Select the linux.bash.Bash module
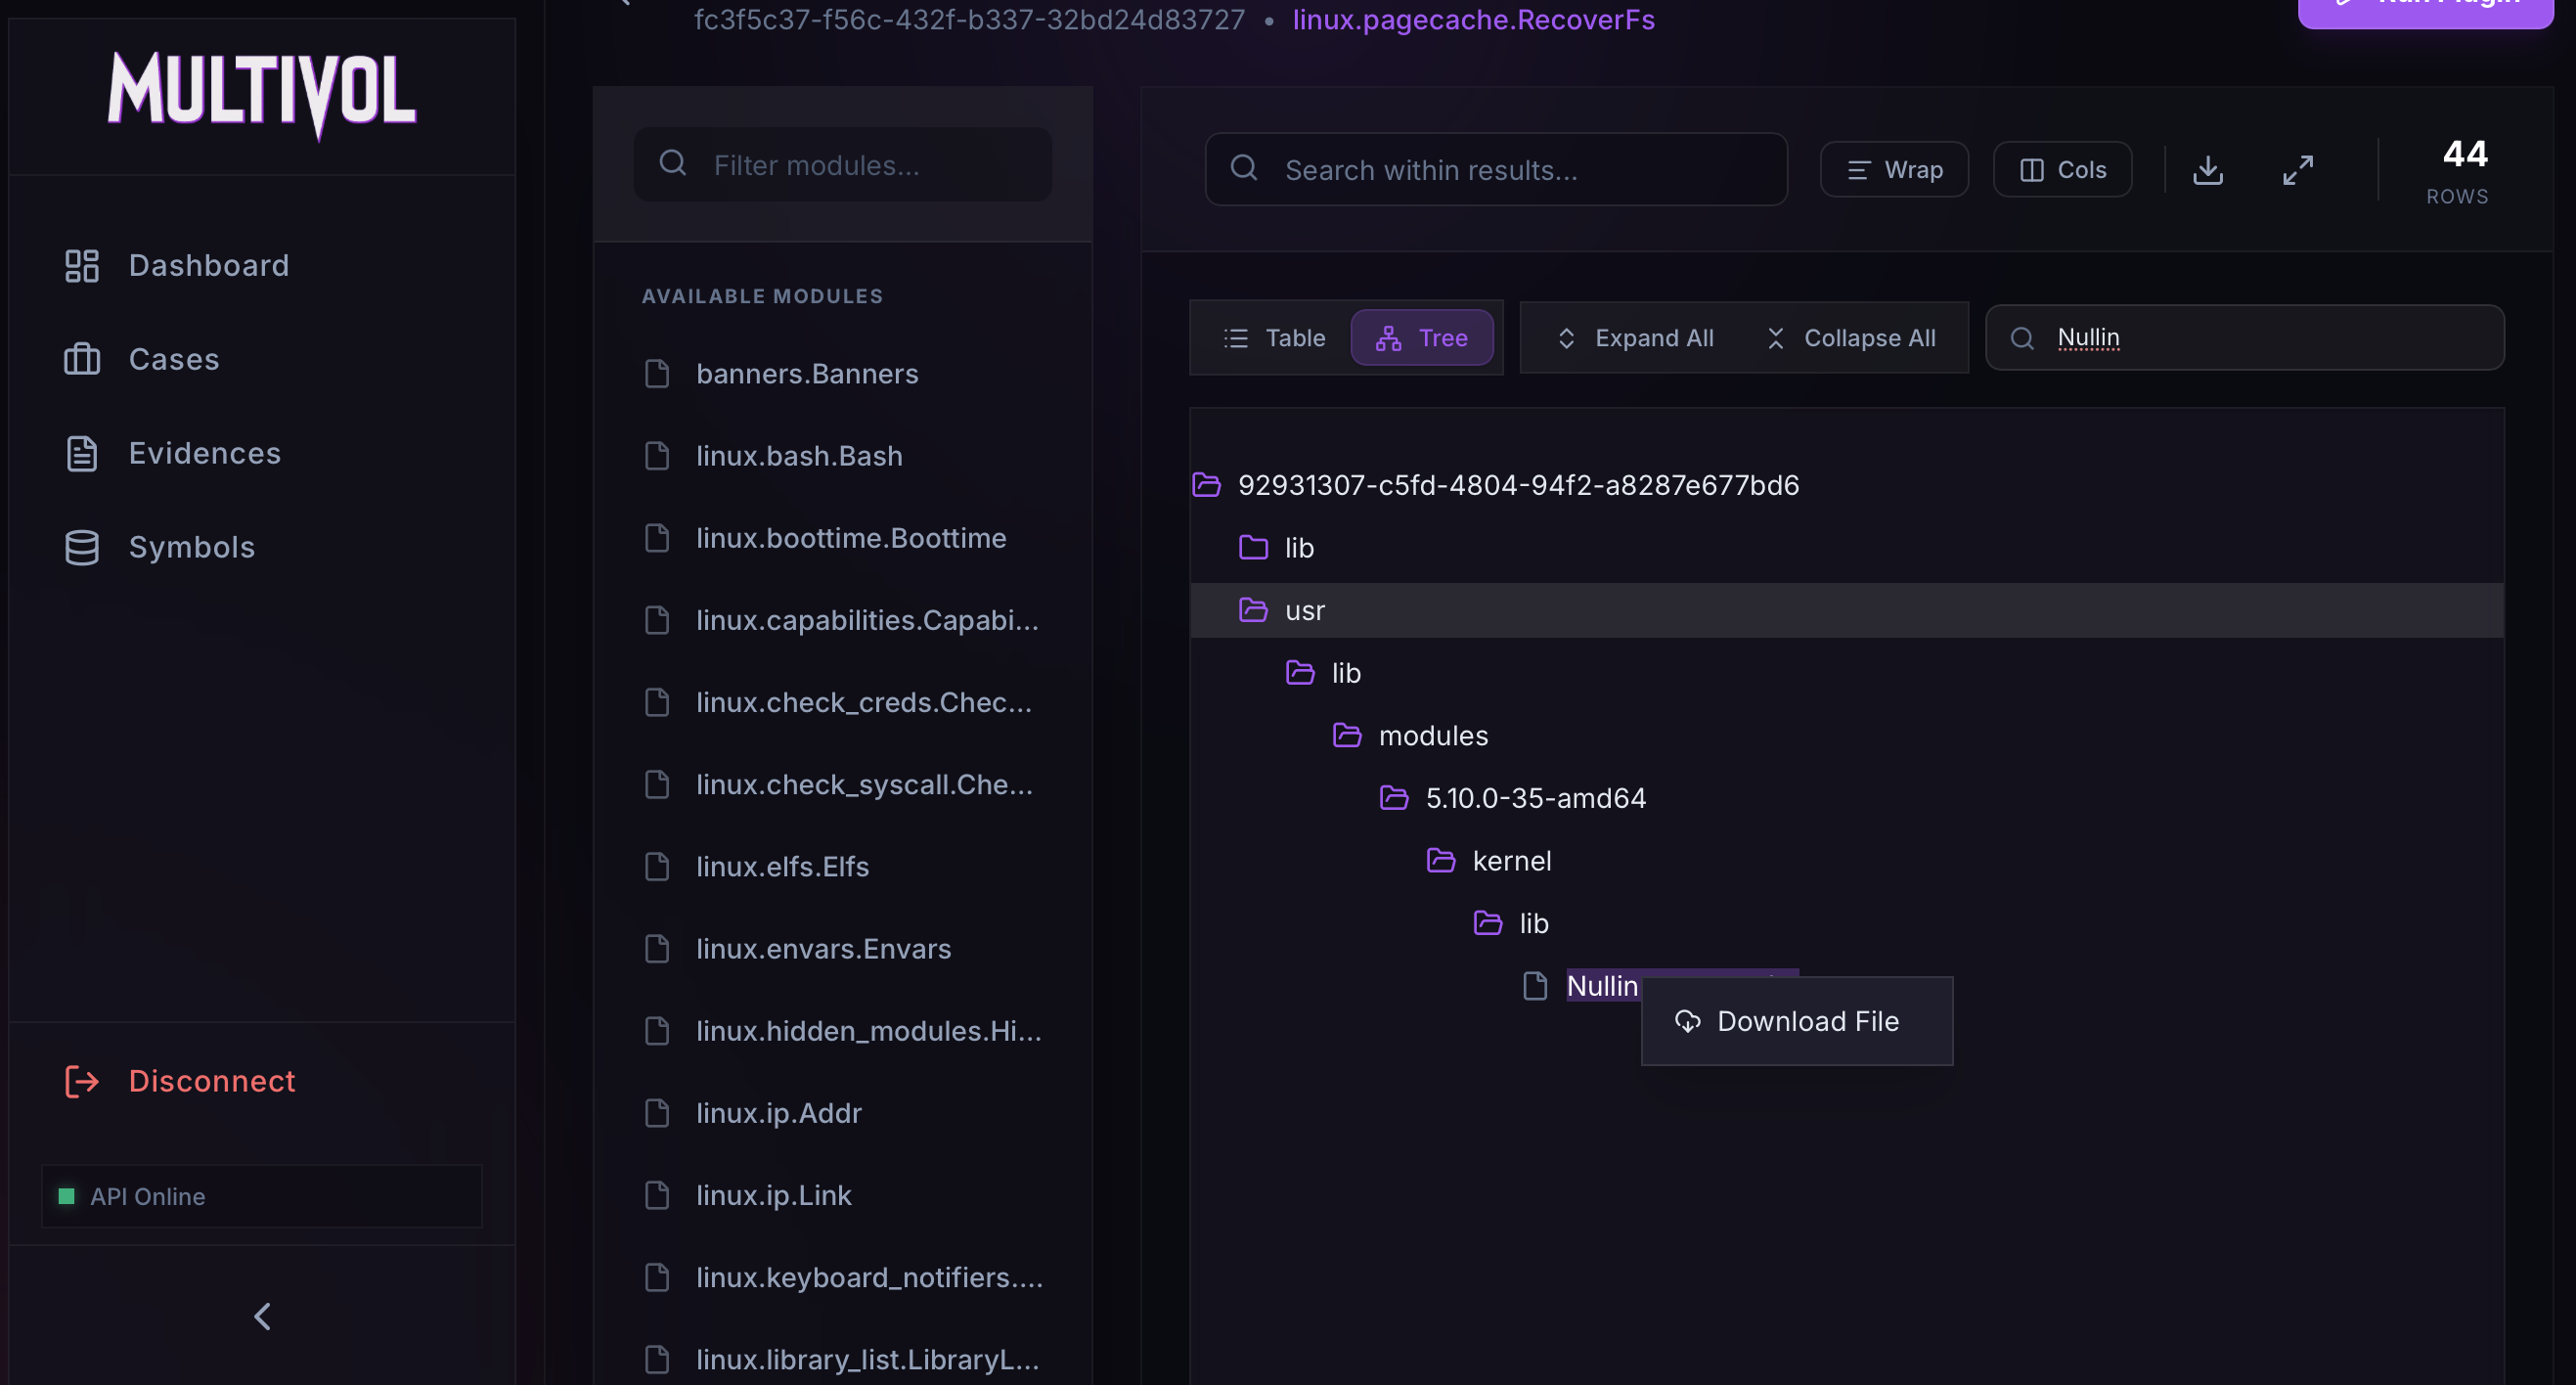2576x1385 pixels. pyautogui.click(x=798, y=456)
